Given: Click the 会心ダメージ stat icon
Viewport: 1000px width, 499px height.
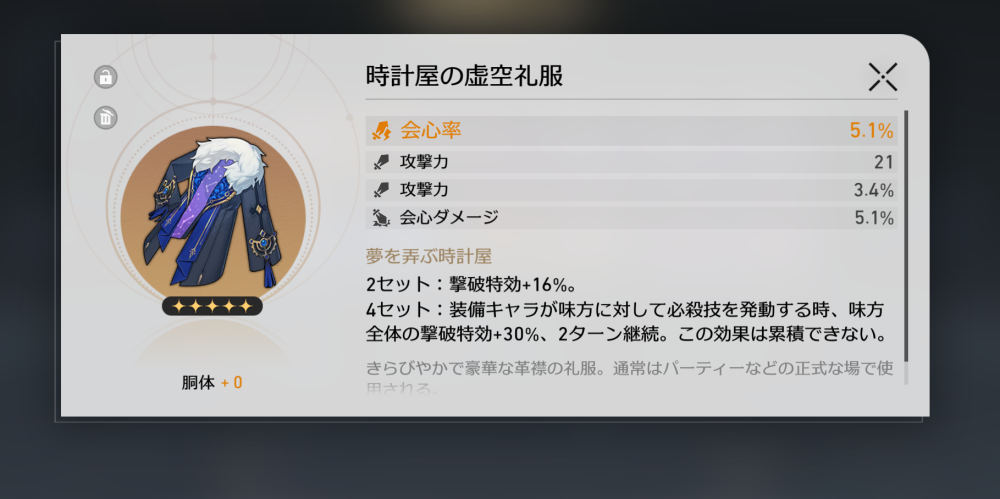Looking at the screenshot, I should tap(381, 218).
